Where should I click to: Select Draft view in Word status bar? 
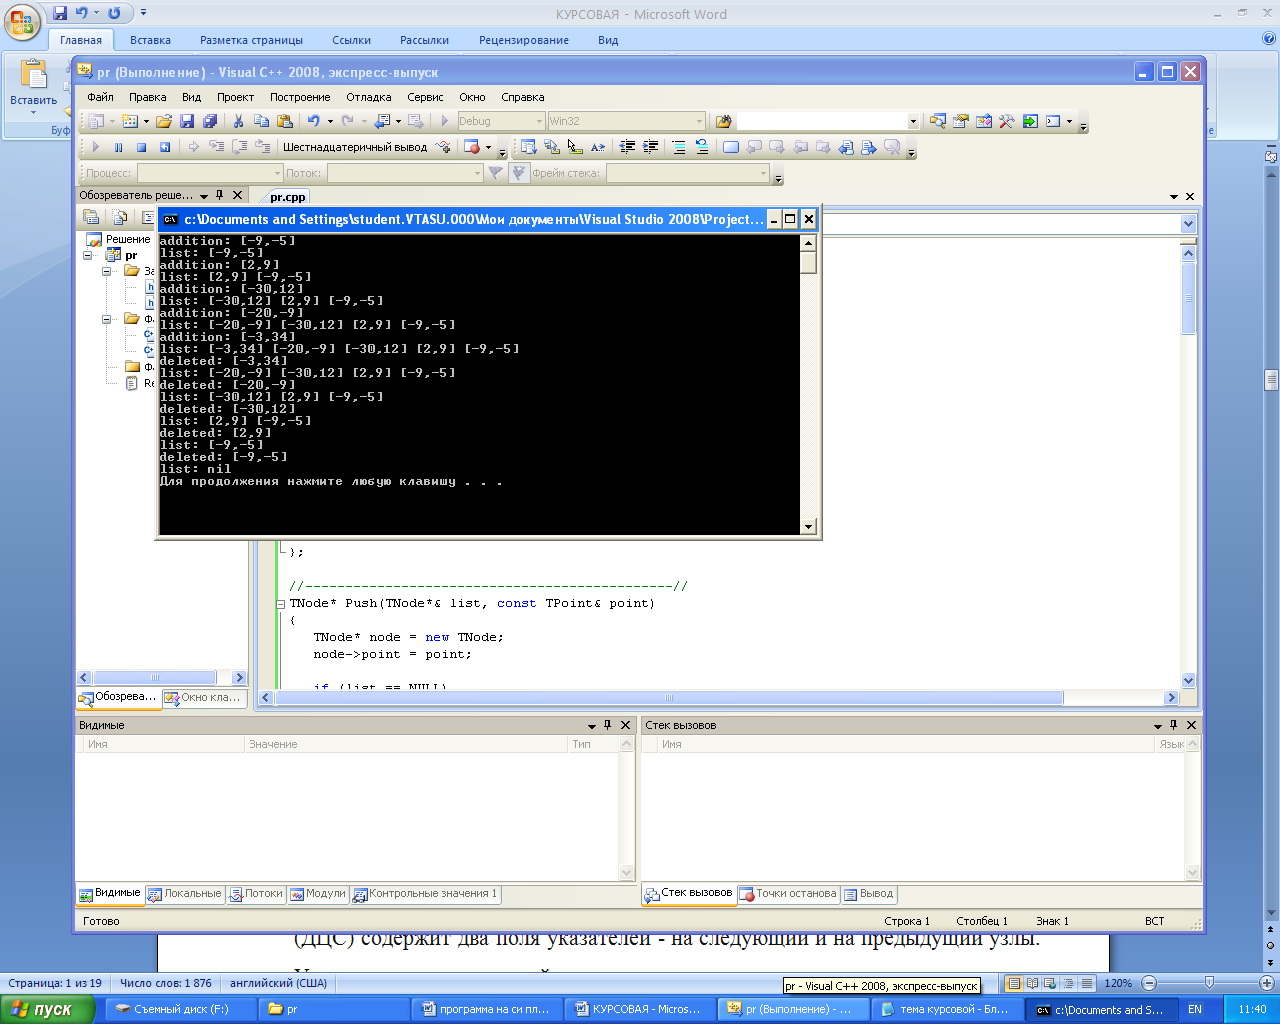tap(1086, 983)
